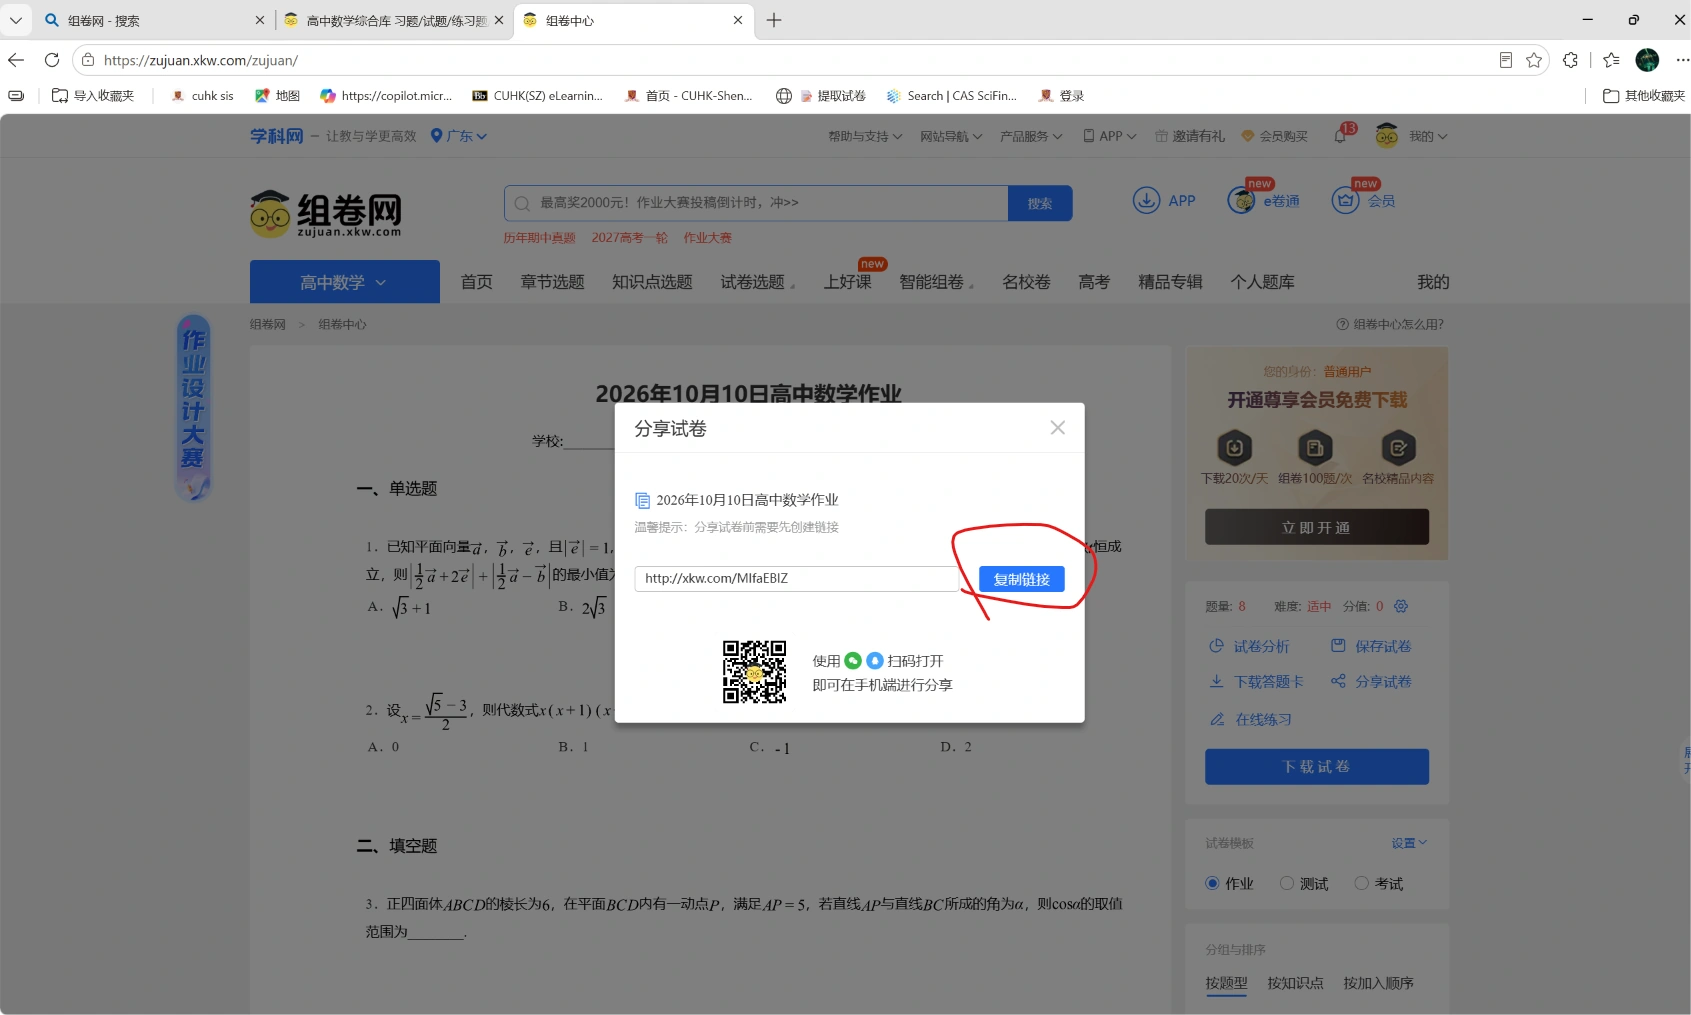The image size is (1691, 1015).
Task: Click the QR code image
Action: [x=754, y=672]
